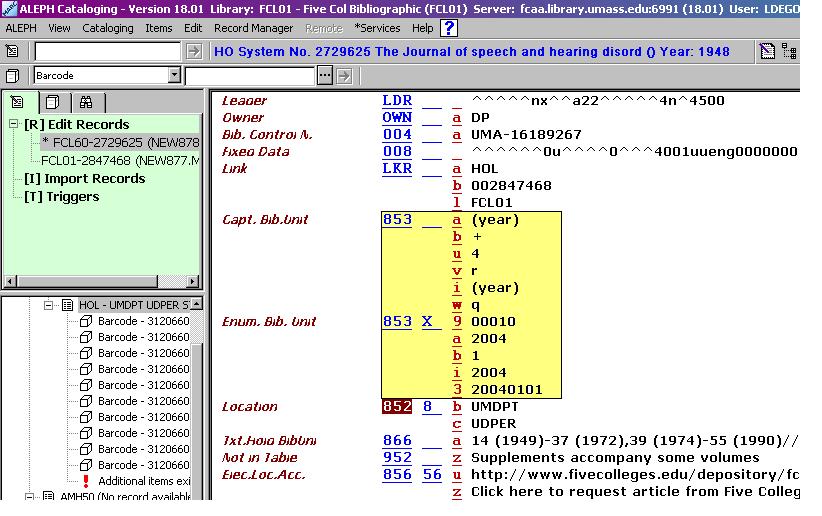This screenshot has height=516, width=822.
Task: Open the Cataloging menu
Action: tap(107, 28)
